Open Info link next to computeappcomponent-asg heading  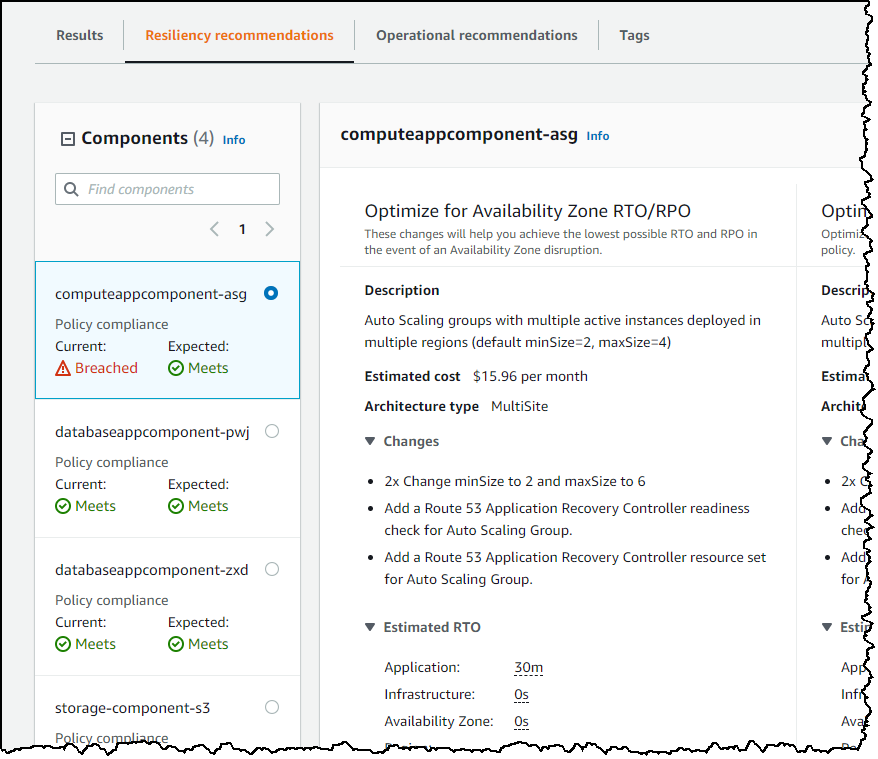tap(597, 136)
